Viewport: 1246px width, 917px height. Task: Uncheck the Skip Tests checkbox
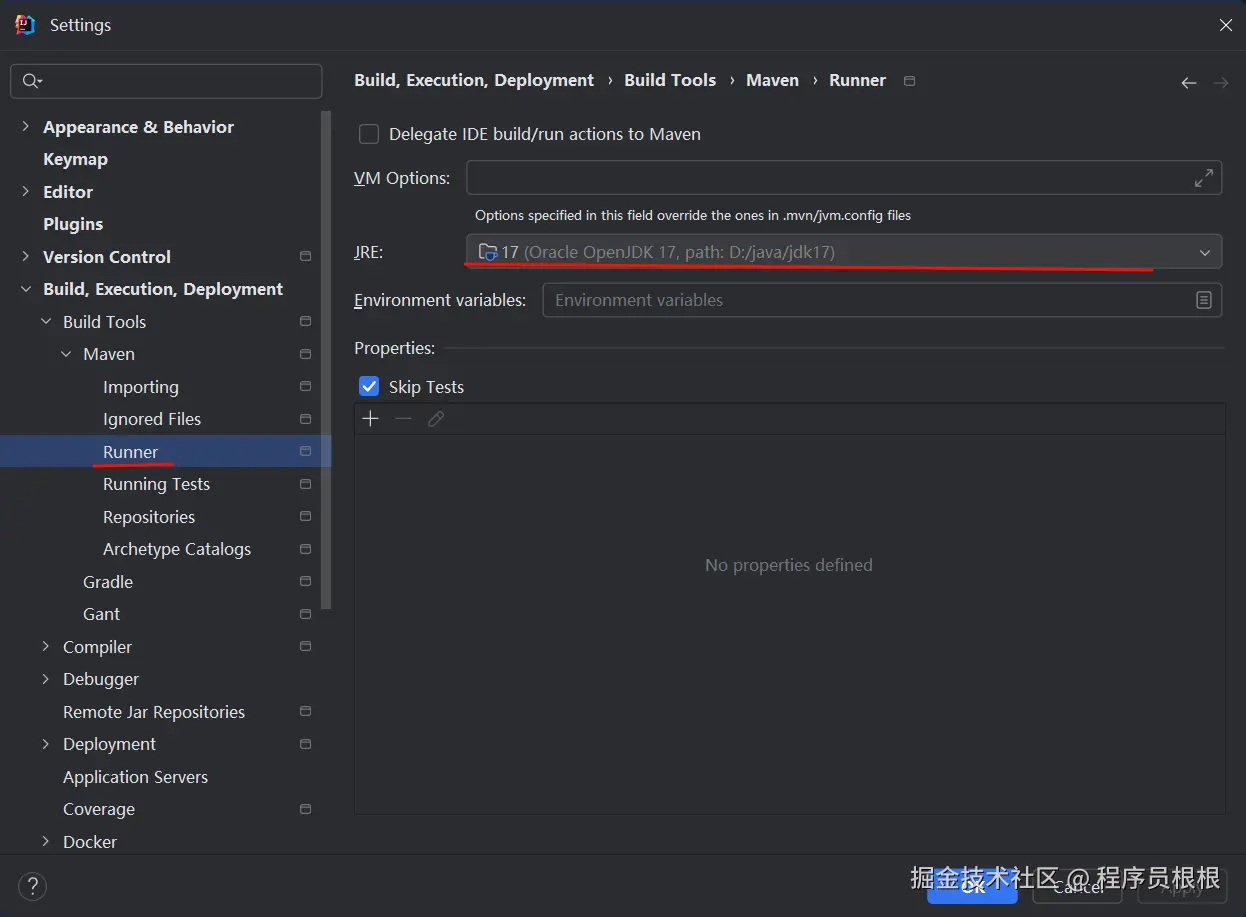click(x=369, y=387)
